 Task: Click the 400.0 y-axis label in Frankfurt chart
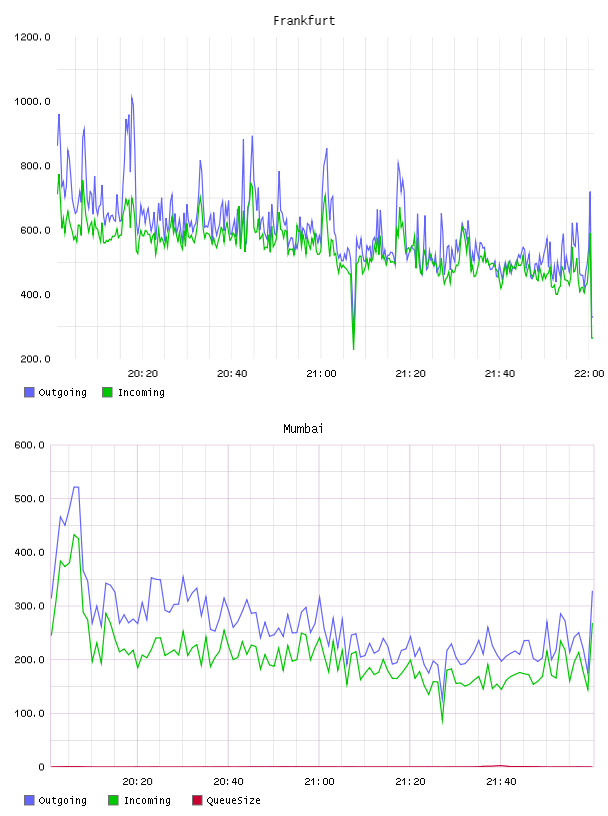tap(35, 295)
